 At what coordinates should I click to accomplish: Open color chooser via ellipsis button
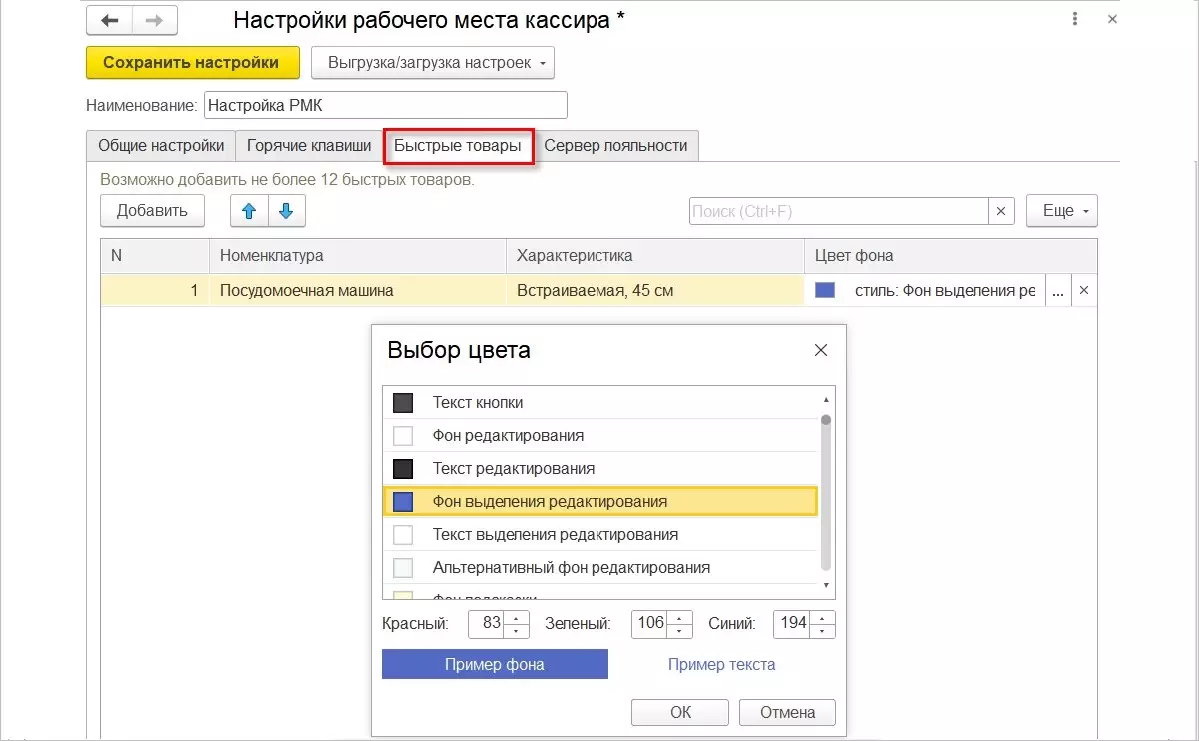(1058, 291)
